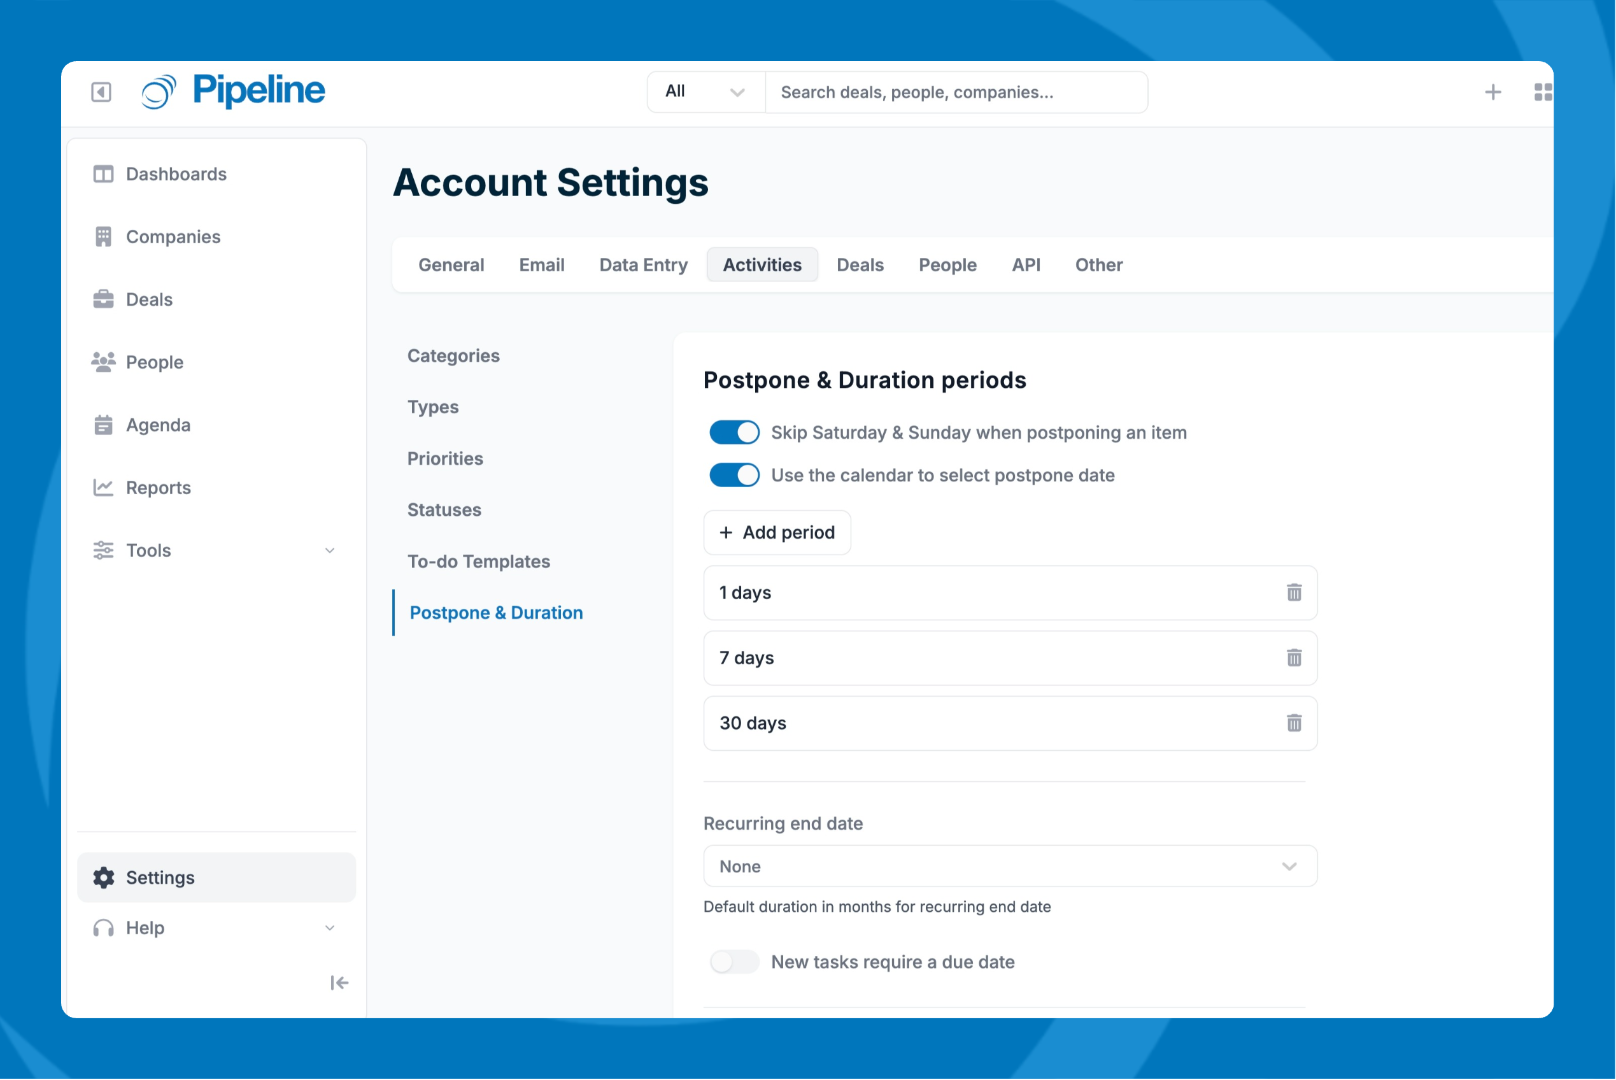Expand the Help menu chevron
The width and height of the screenshot is (1616, 1080).
click(x=330, y=928)
